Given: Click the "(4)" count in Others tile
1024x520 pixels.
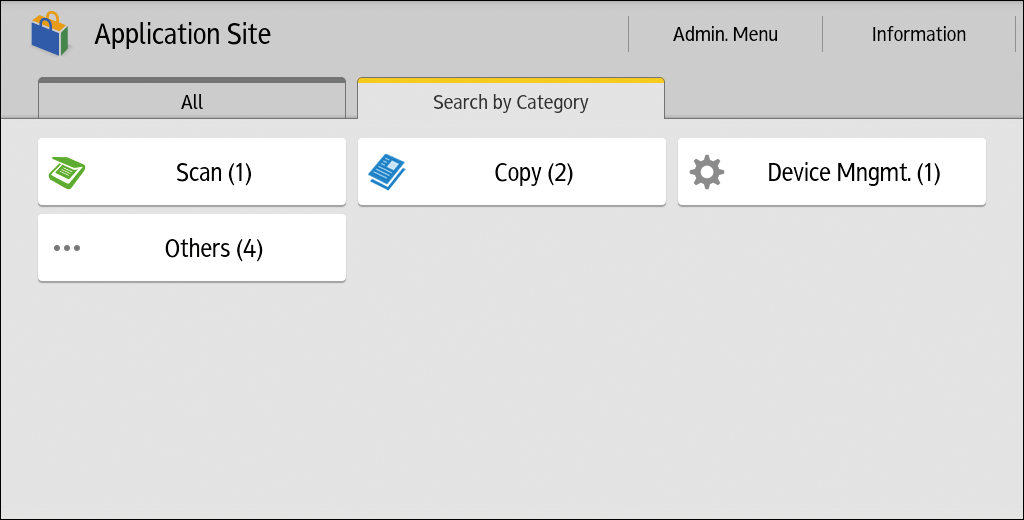Looking at the screenshot, I should point(249,248).
